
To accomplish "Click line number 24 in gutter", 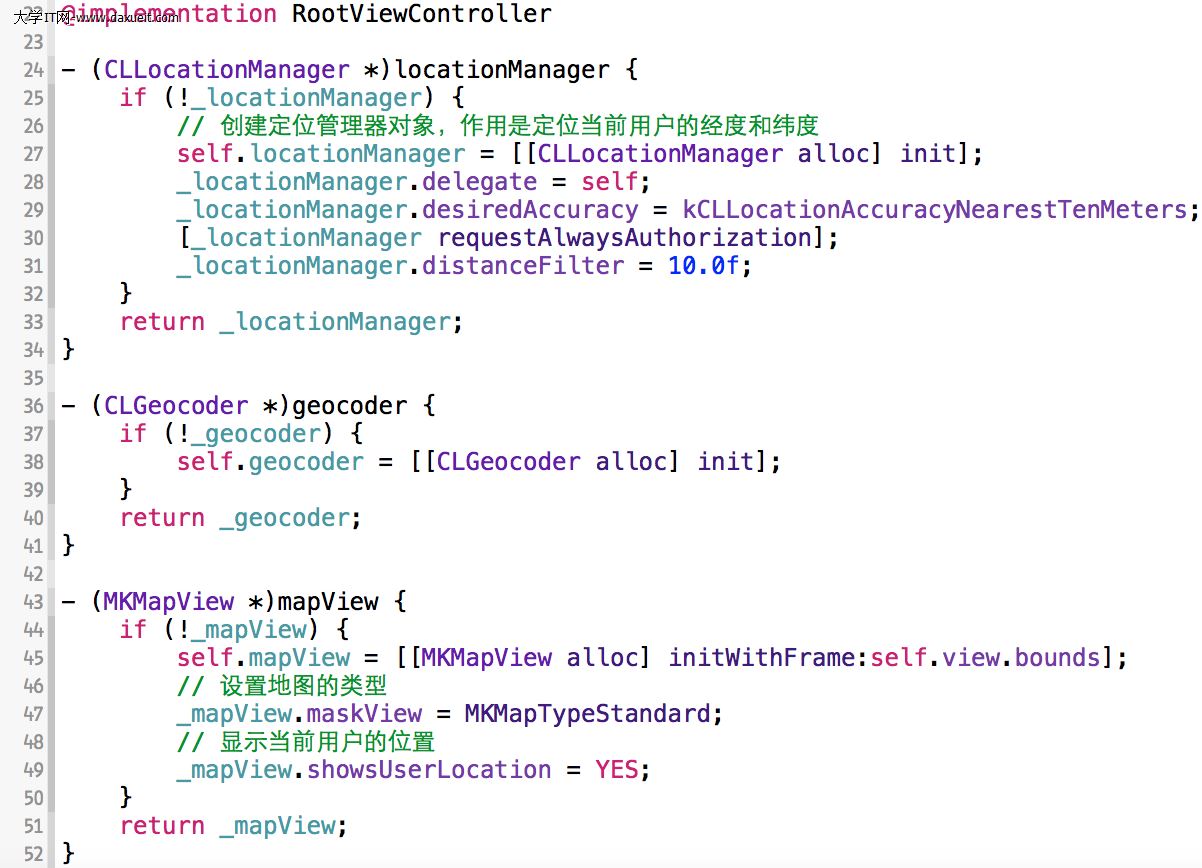I will tap(32, 70).
